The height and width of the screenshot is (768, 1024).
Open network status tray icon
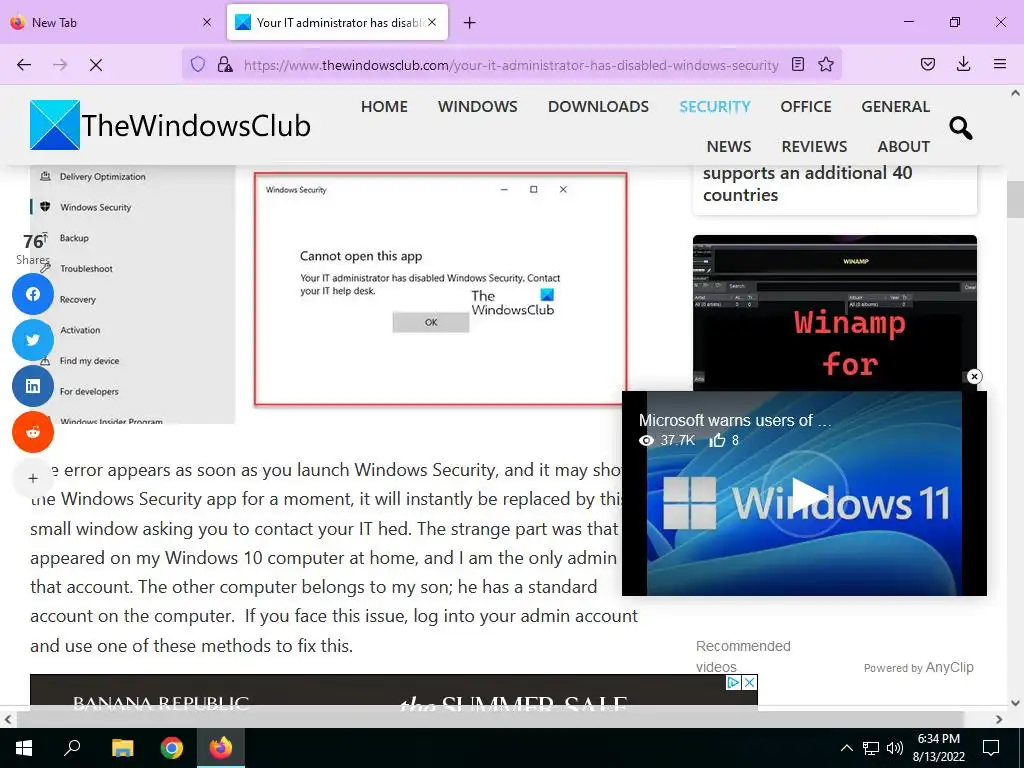pyautogui.click(x=871, y=748)
